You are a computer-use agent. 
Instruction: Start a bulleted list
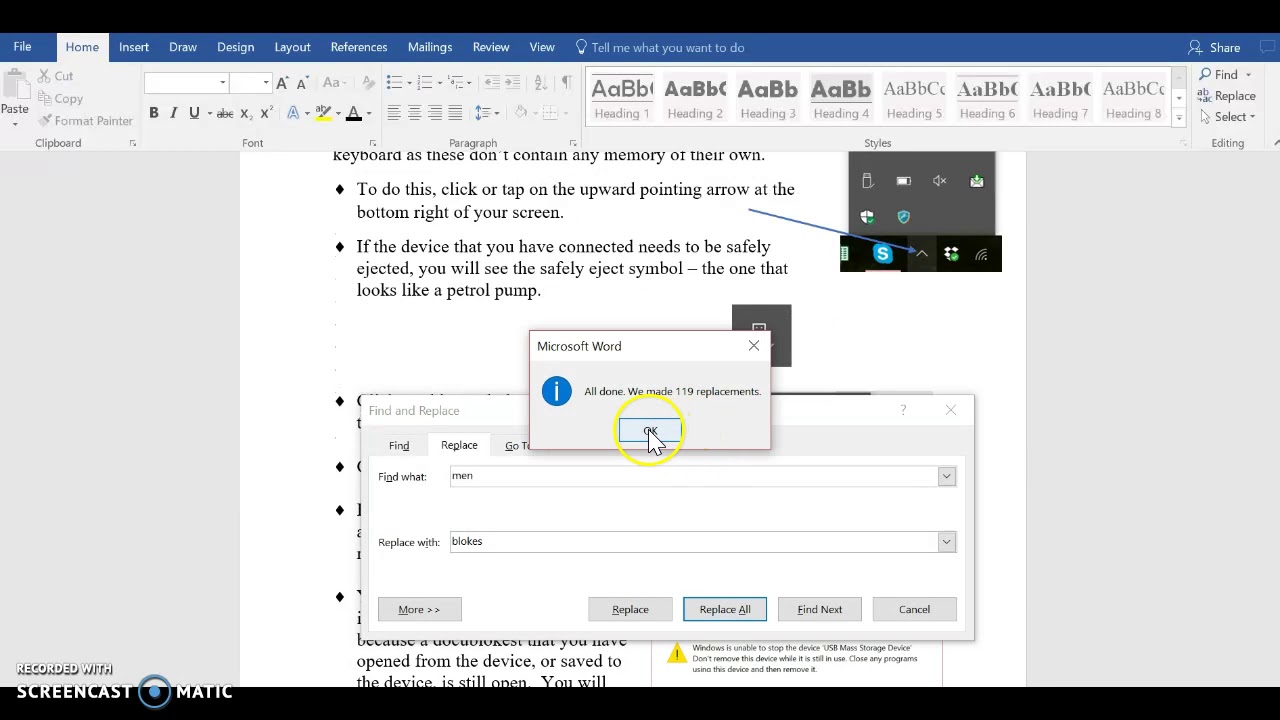(x=394, y=82)
